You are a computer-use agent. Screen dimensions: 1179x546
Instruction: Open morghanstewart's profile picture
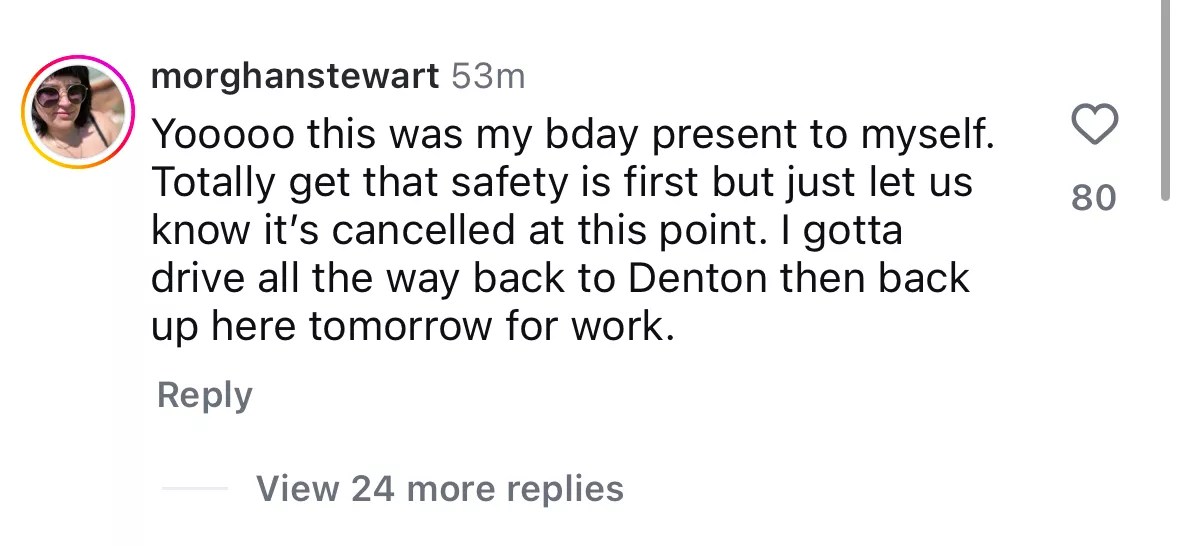point(79,110)
